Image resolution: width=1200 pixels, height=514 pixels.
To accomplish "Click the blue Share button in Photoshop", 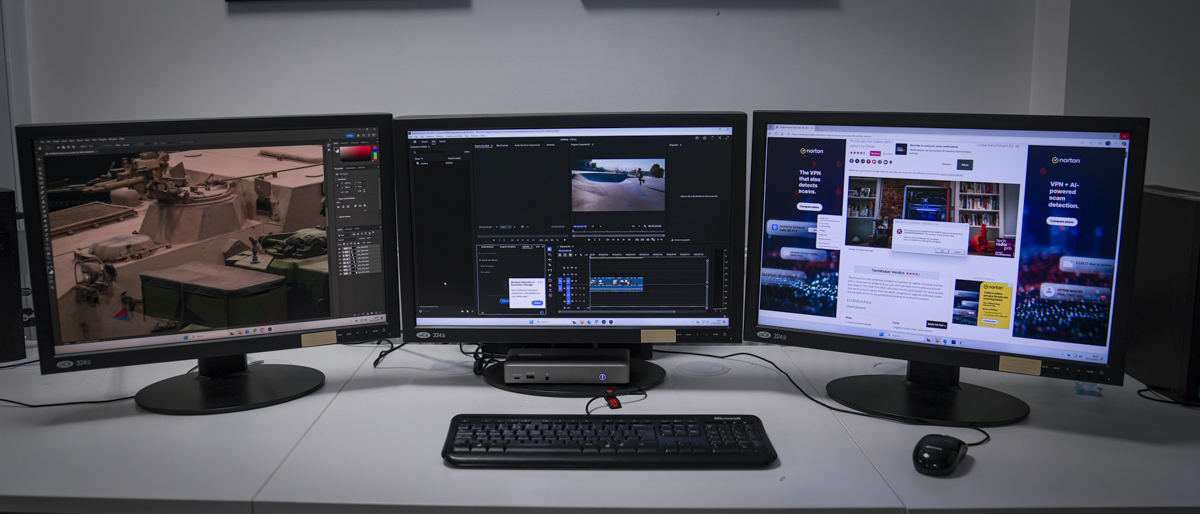I will point(350,135).
